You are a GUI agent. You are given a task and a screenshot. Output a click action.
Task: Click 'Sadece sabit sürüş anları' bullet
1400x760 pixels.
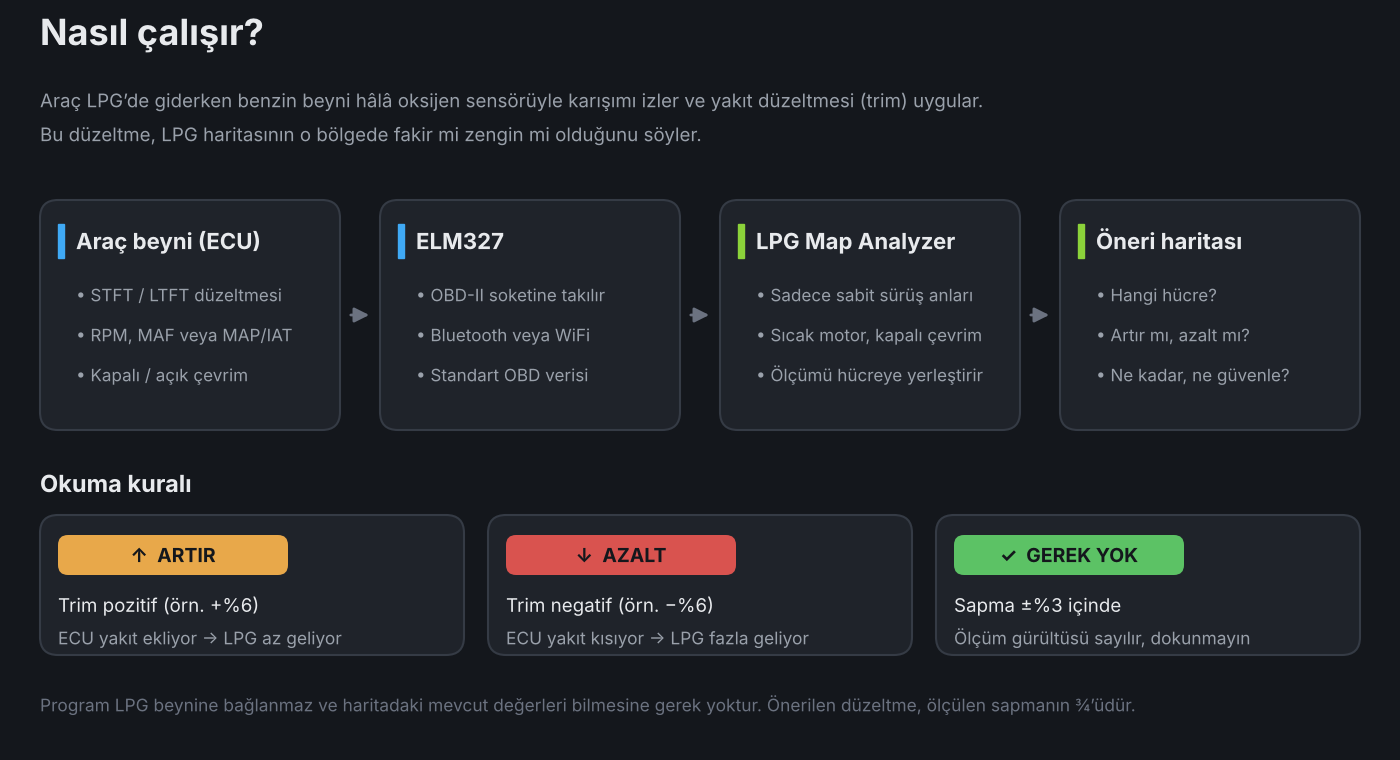tap(865, 295)
